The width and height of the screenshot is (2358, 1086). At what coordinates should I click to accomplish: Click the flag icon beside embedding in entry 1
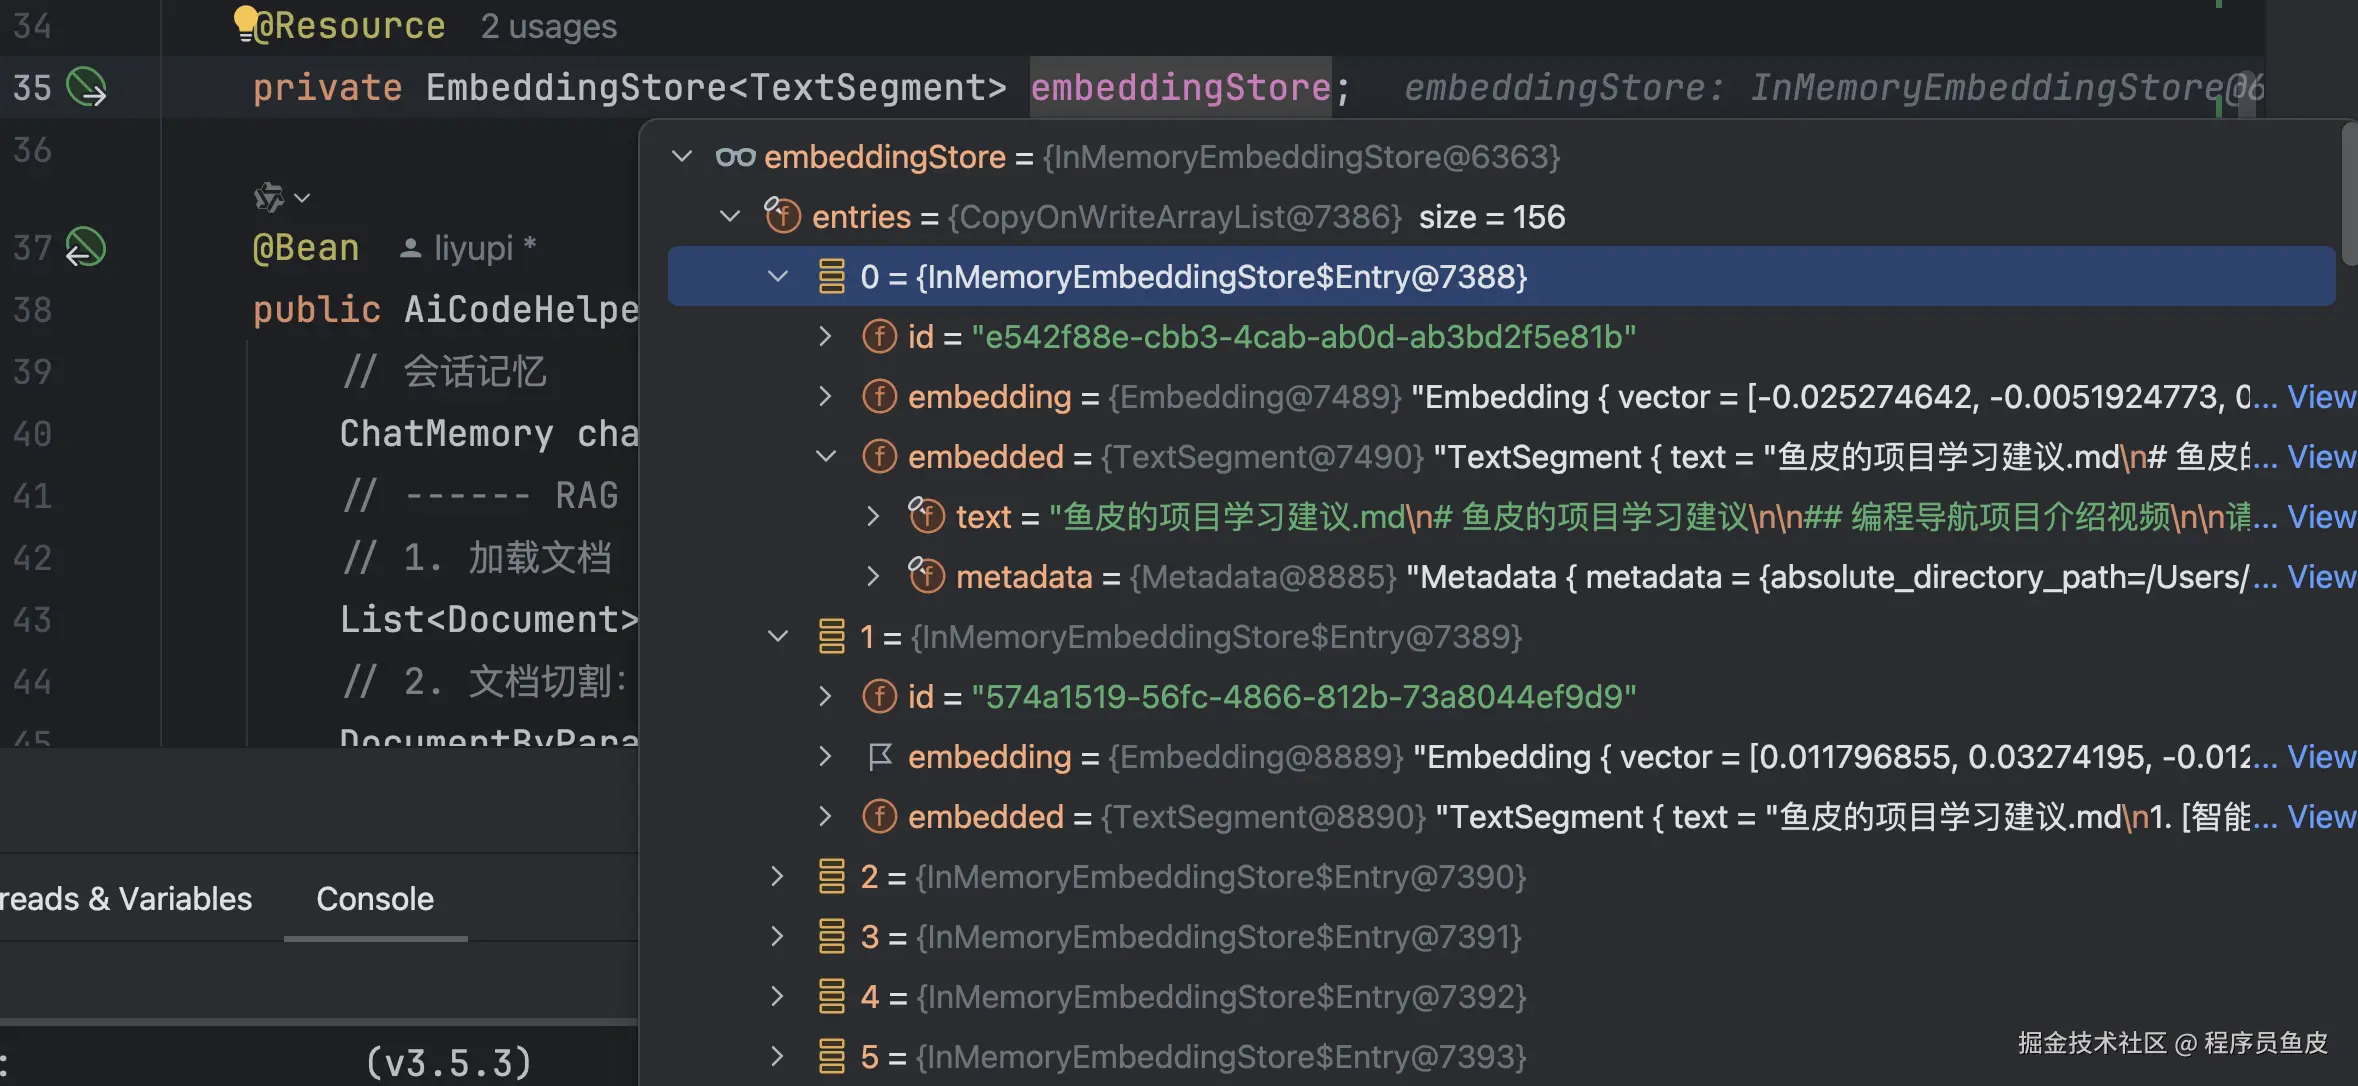click(879, 757)
